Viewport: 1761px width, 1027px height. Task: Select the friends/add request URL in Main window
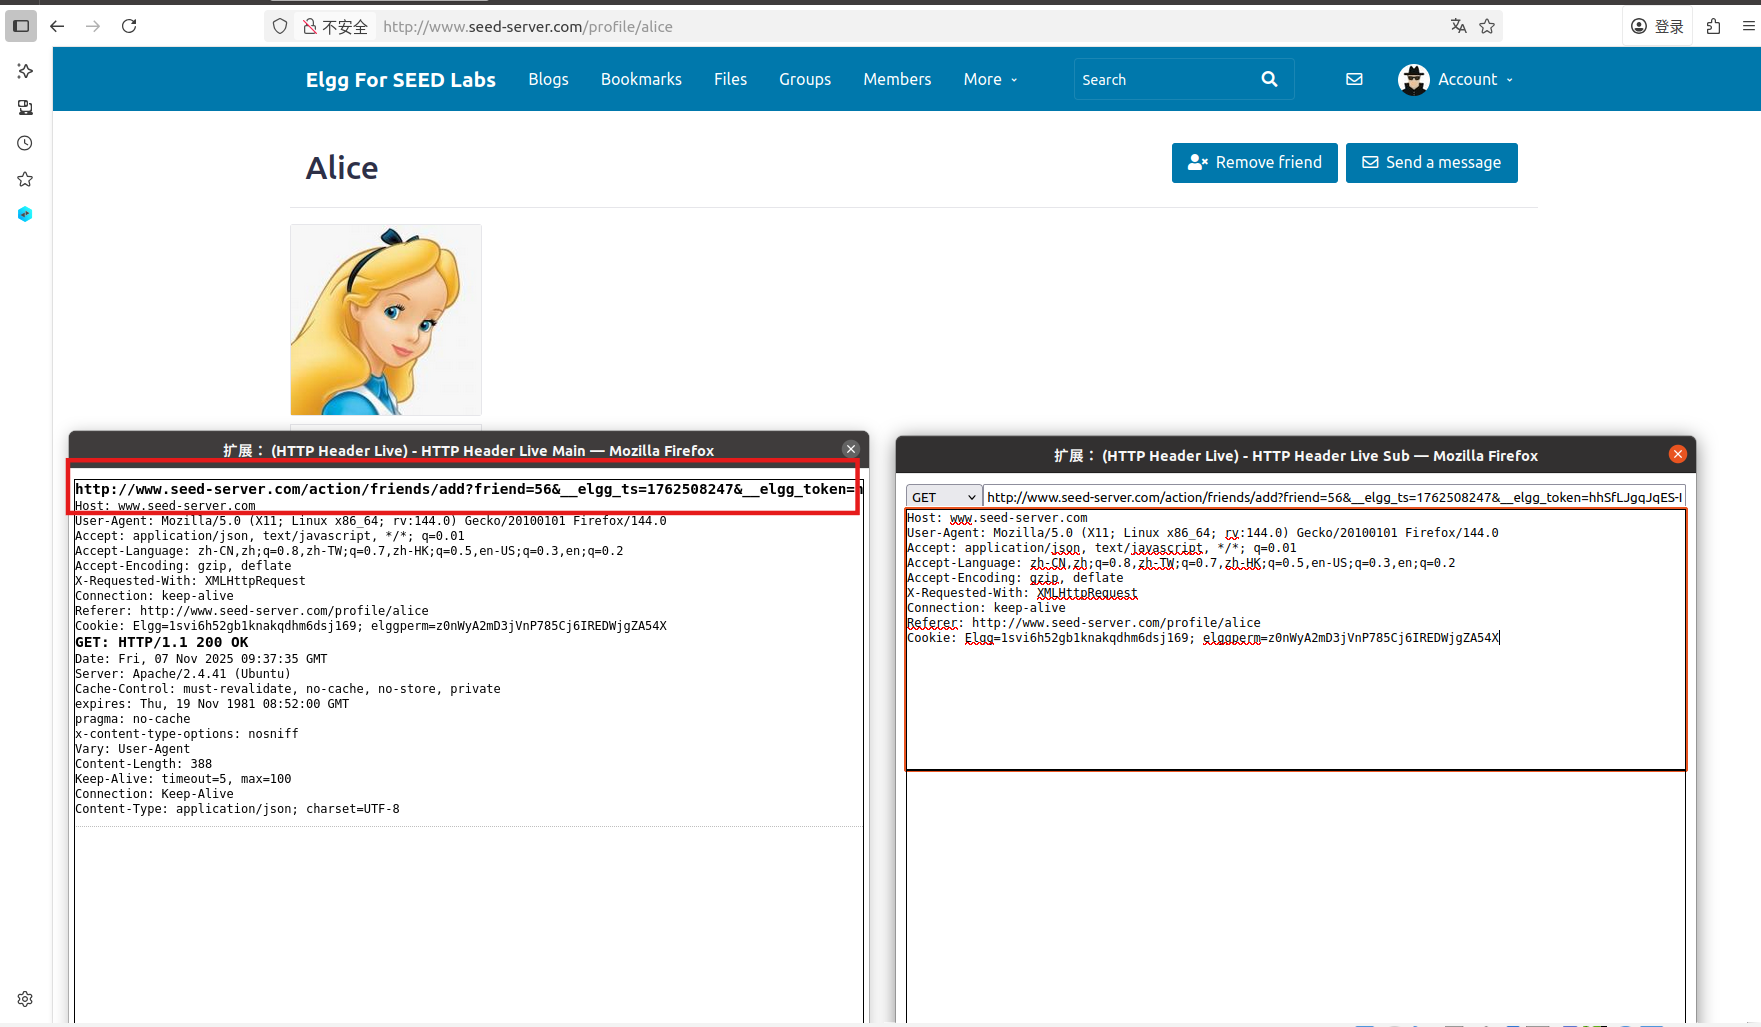[x=468, y=489]
